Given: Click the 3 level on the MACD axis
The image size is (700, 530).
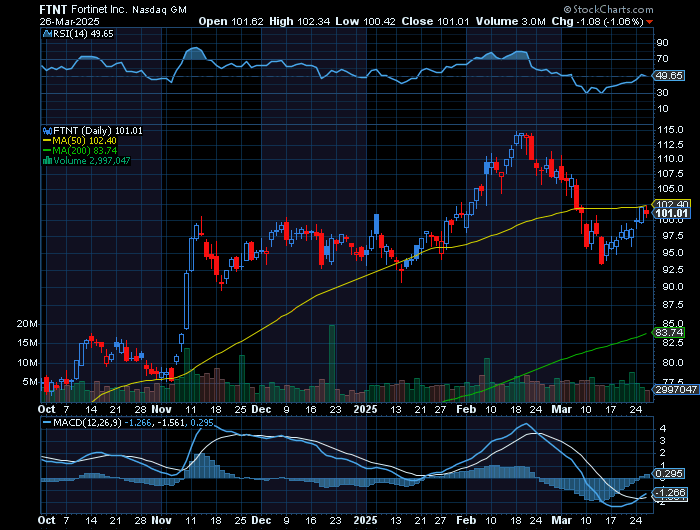Looking at the screenshot, I should coord(663,441).
